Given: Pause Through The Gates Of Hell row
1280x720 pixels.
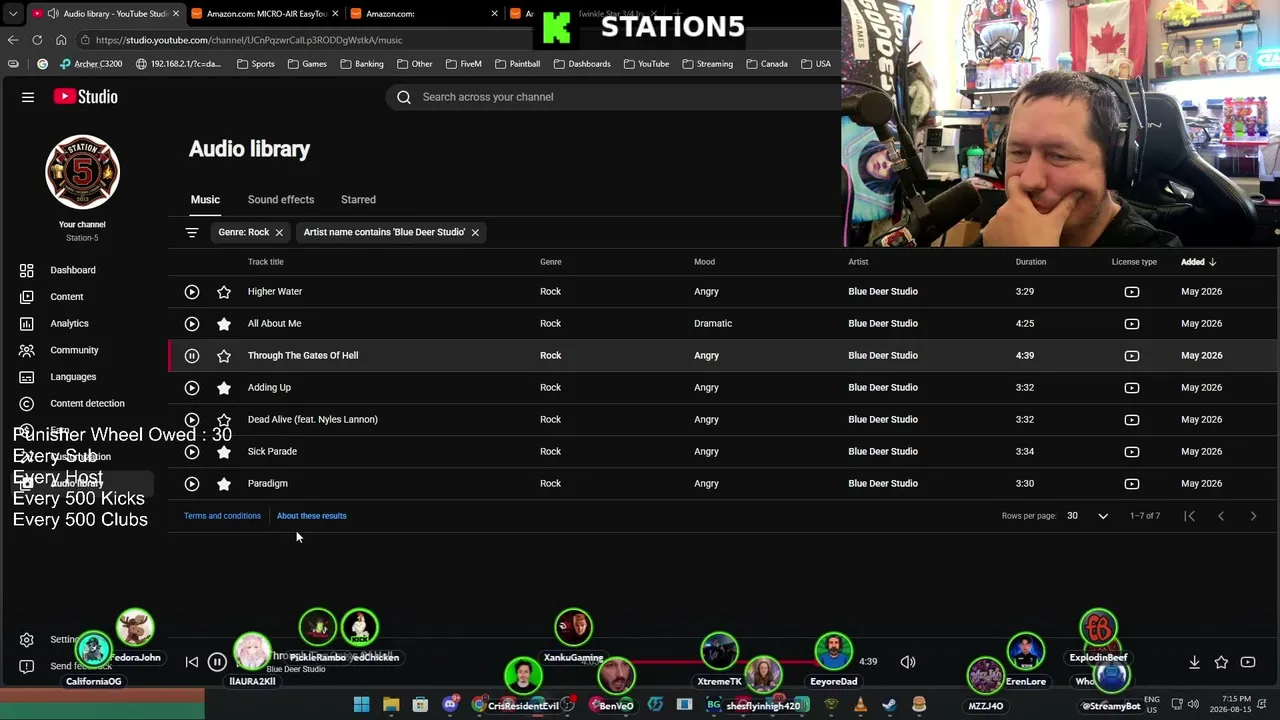Looking at the screenshot, I should pyautogui.click(x=192, y=356).
